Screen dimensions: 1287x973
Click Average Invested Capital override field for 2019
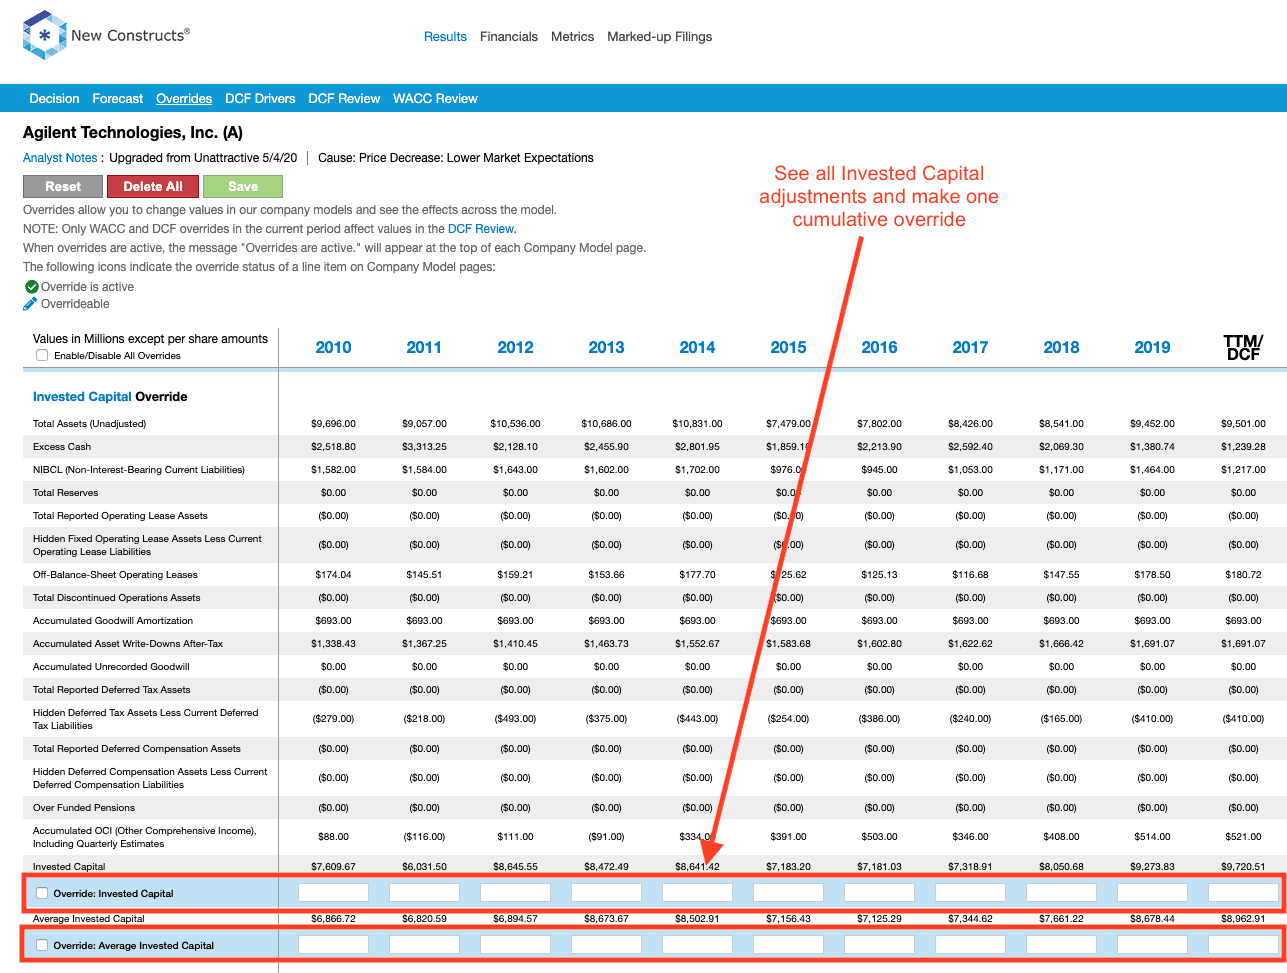point(1152,944)
